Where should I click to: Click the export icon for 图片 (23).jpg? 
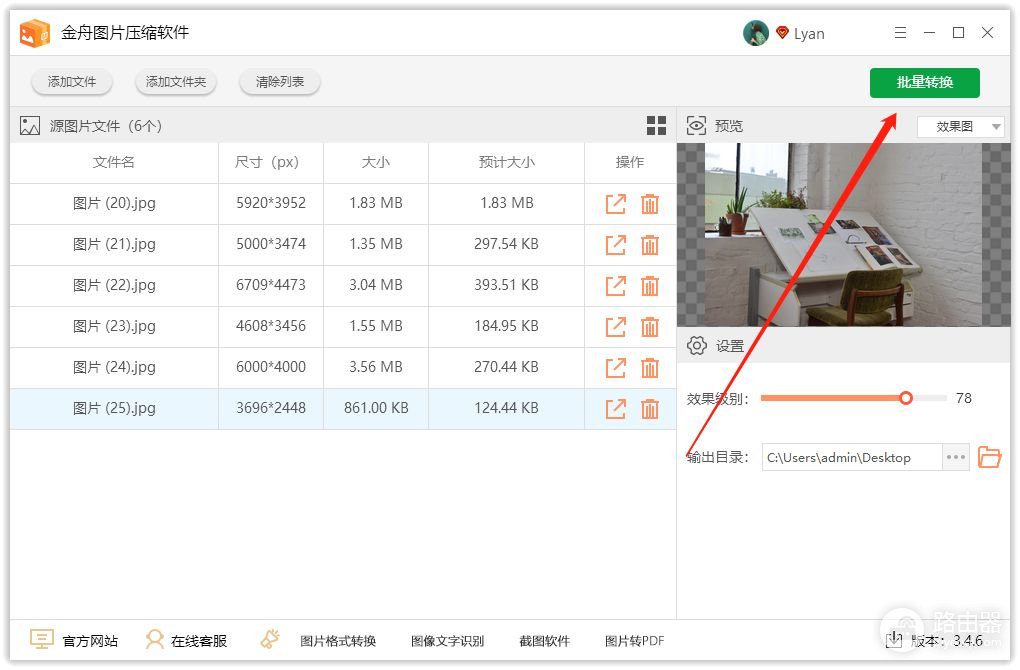tap(616, 327)
